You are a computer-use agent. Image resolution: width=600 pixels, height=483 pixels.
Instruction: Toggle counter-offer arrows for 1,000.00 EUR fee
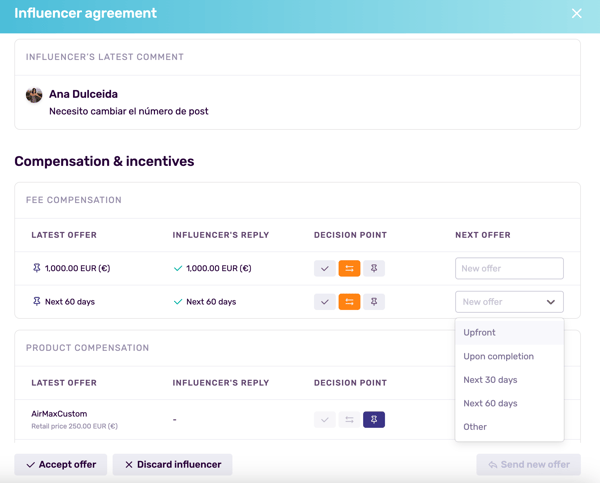point(349,268)
